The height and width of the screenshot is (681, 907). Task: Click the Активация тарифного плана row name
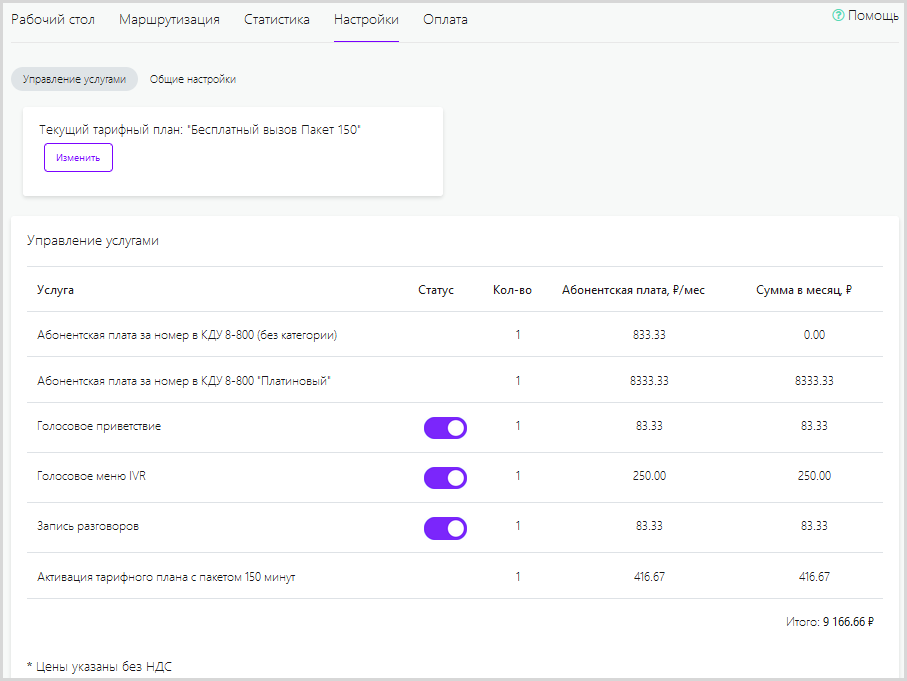[x=166, y=577]
